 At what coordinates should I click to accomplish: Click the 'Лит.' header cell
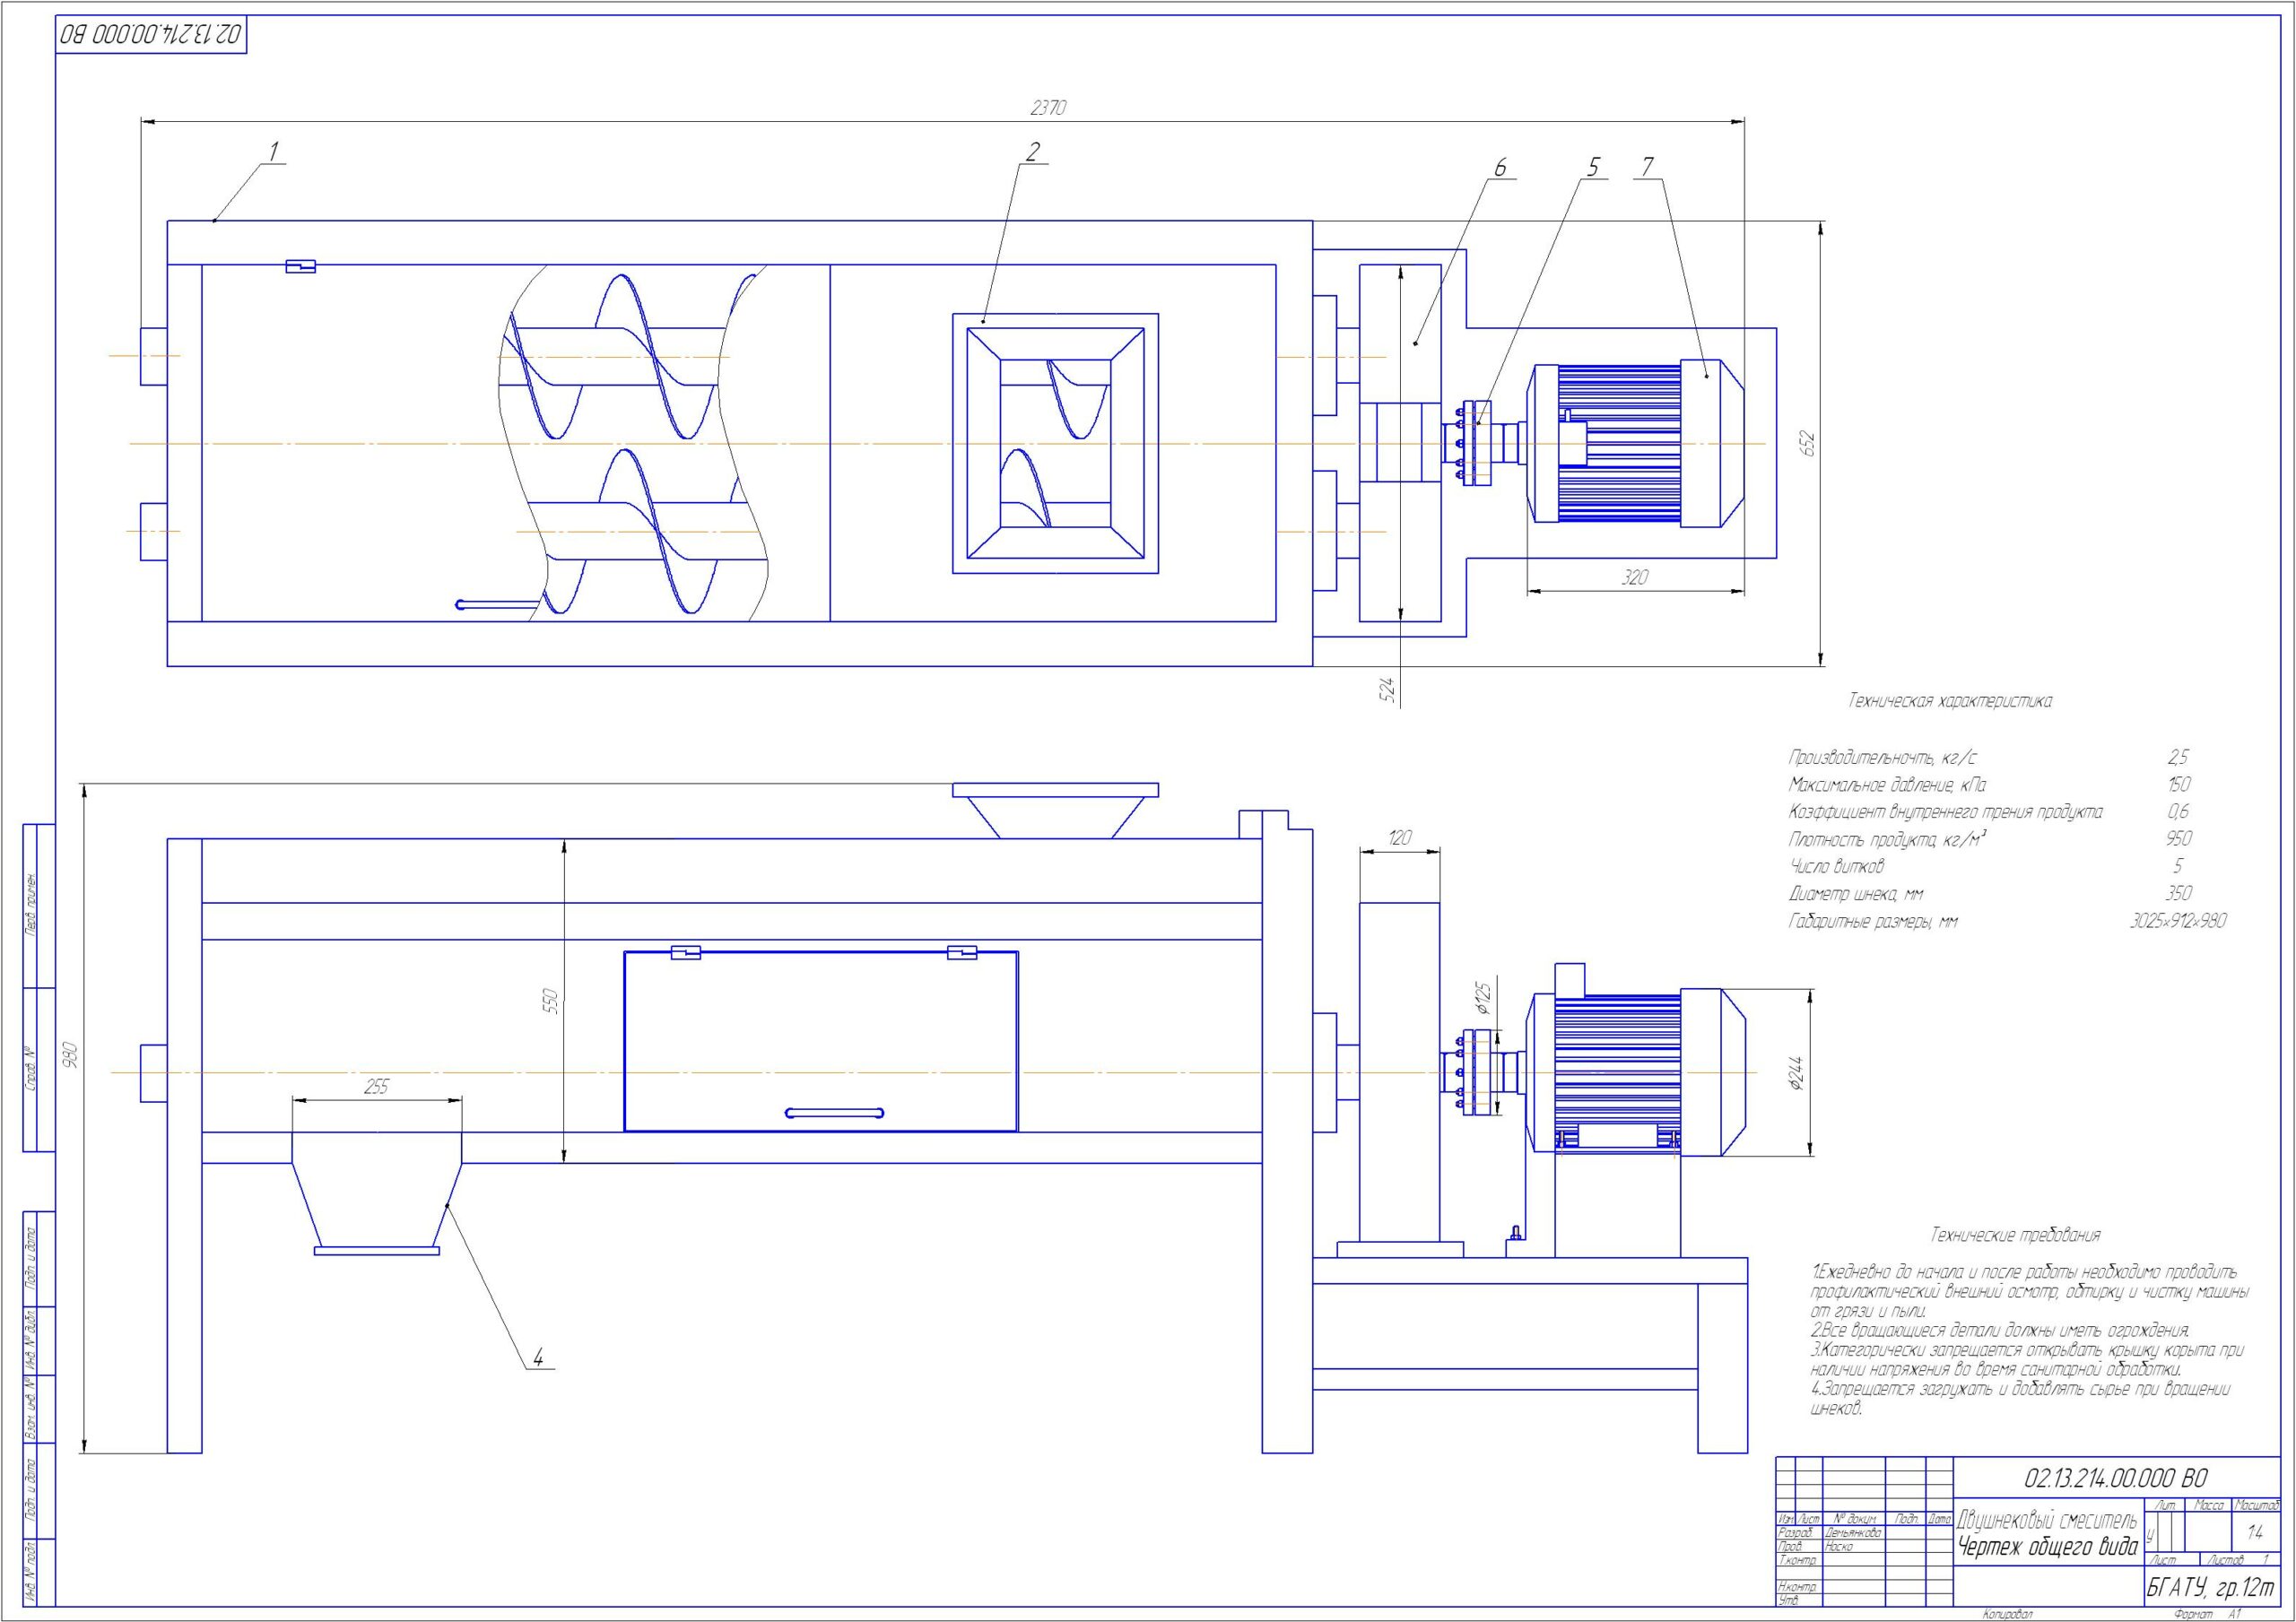2166,1505
